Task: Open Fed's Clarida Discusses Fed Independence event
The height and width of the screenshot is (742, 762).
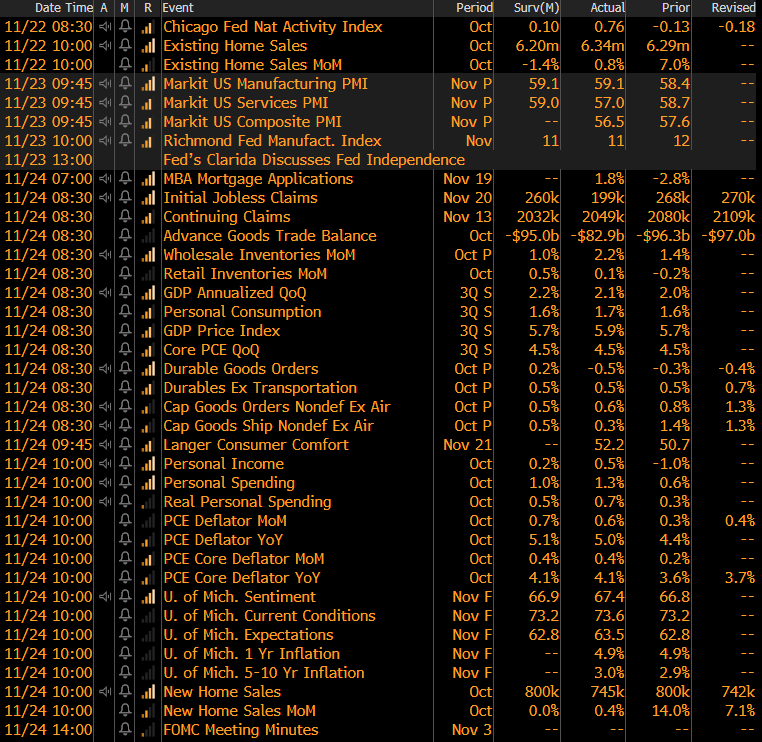Action: pyautogui.click(x=313, y=160)
